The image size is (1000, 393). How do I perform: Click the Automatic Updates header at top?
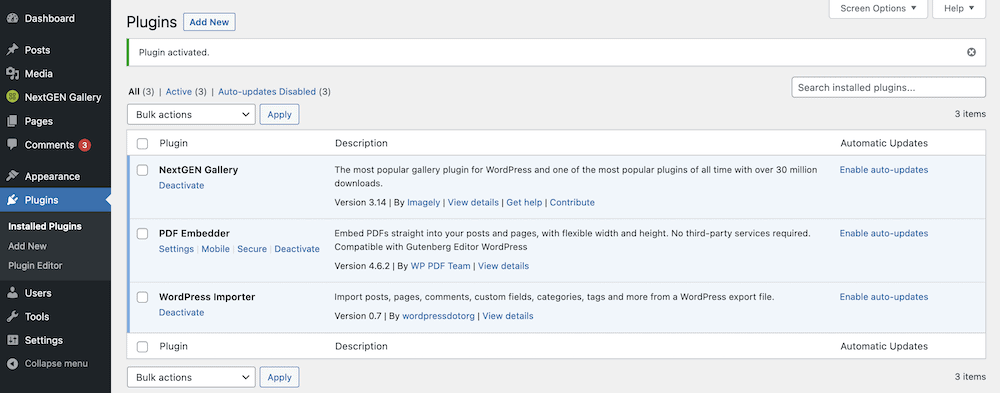coord(884,143)
